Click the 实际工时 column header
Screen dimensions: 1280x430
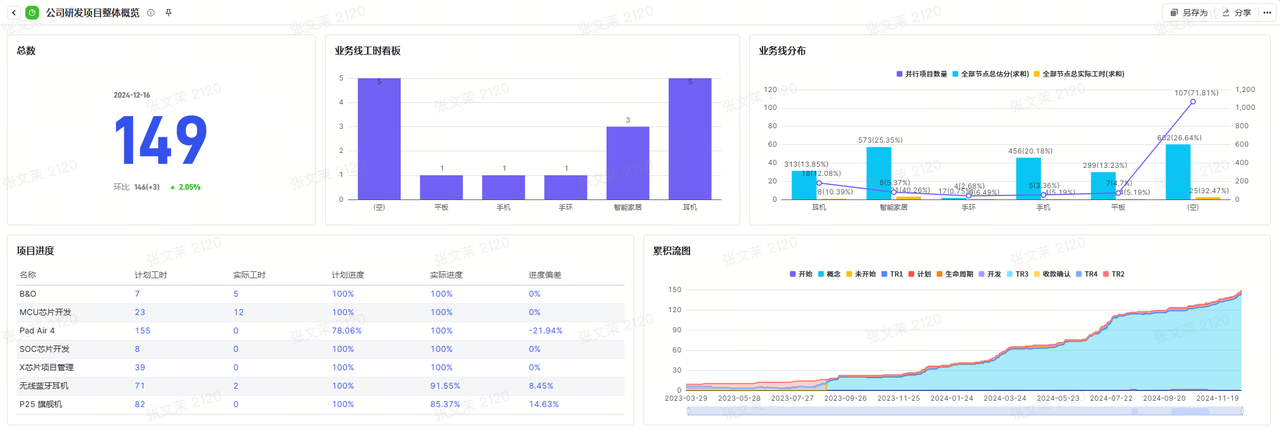pyautogui.click(x=249, y=274)
